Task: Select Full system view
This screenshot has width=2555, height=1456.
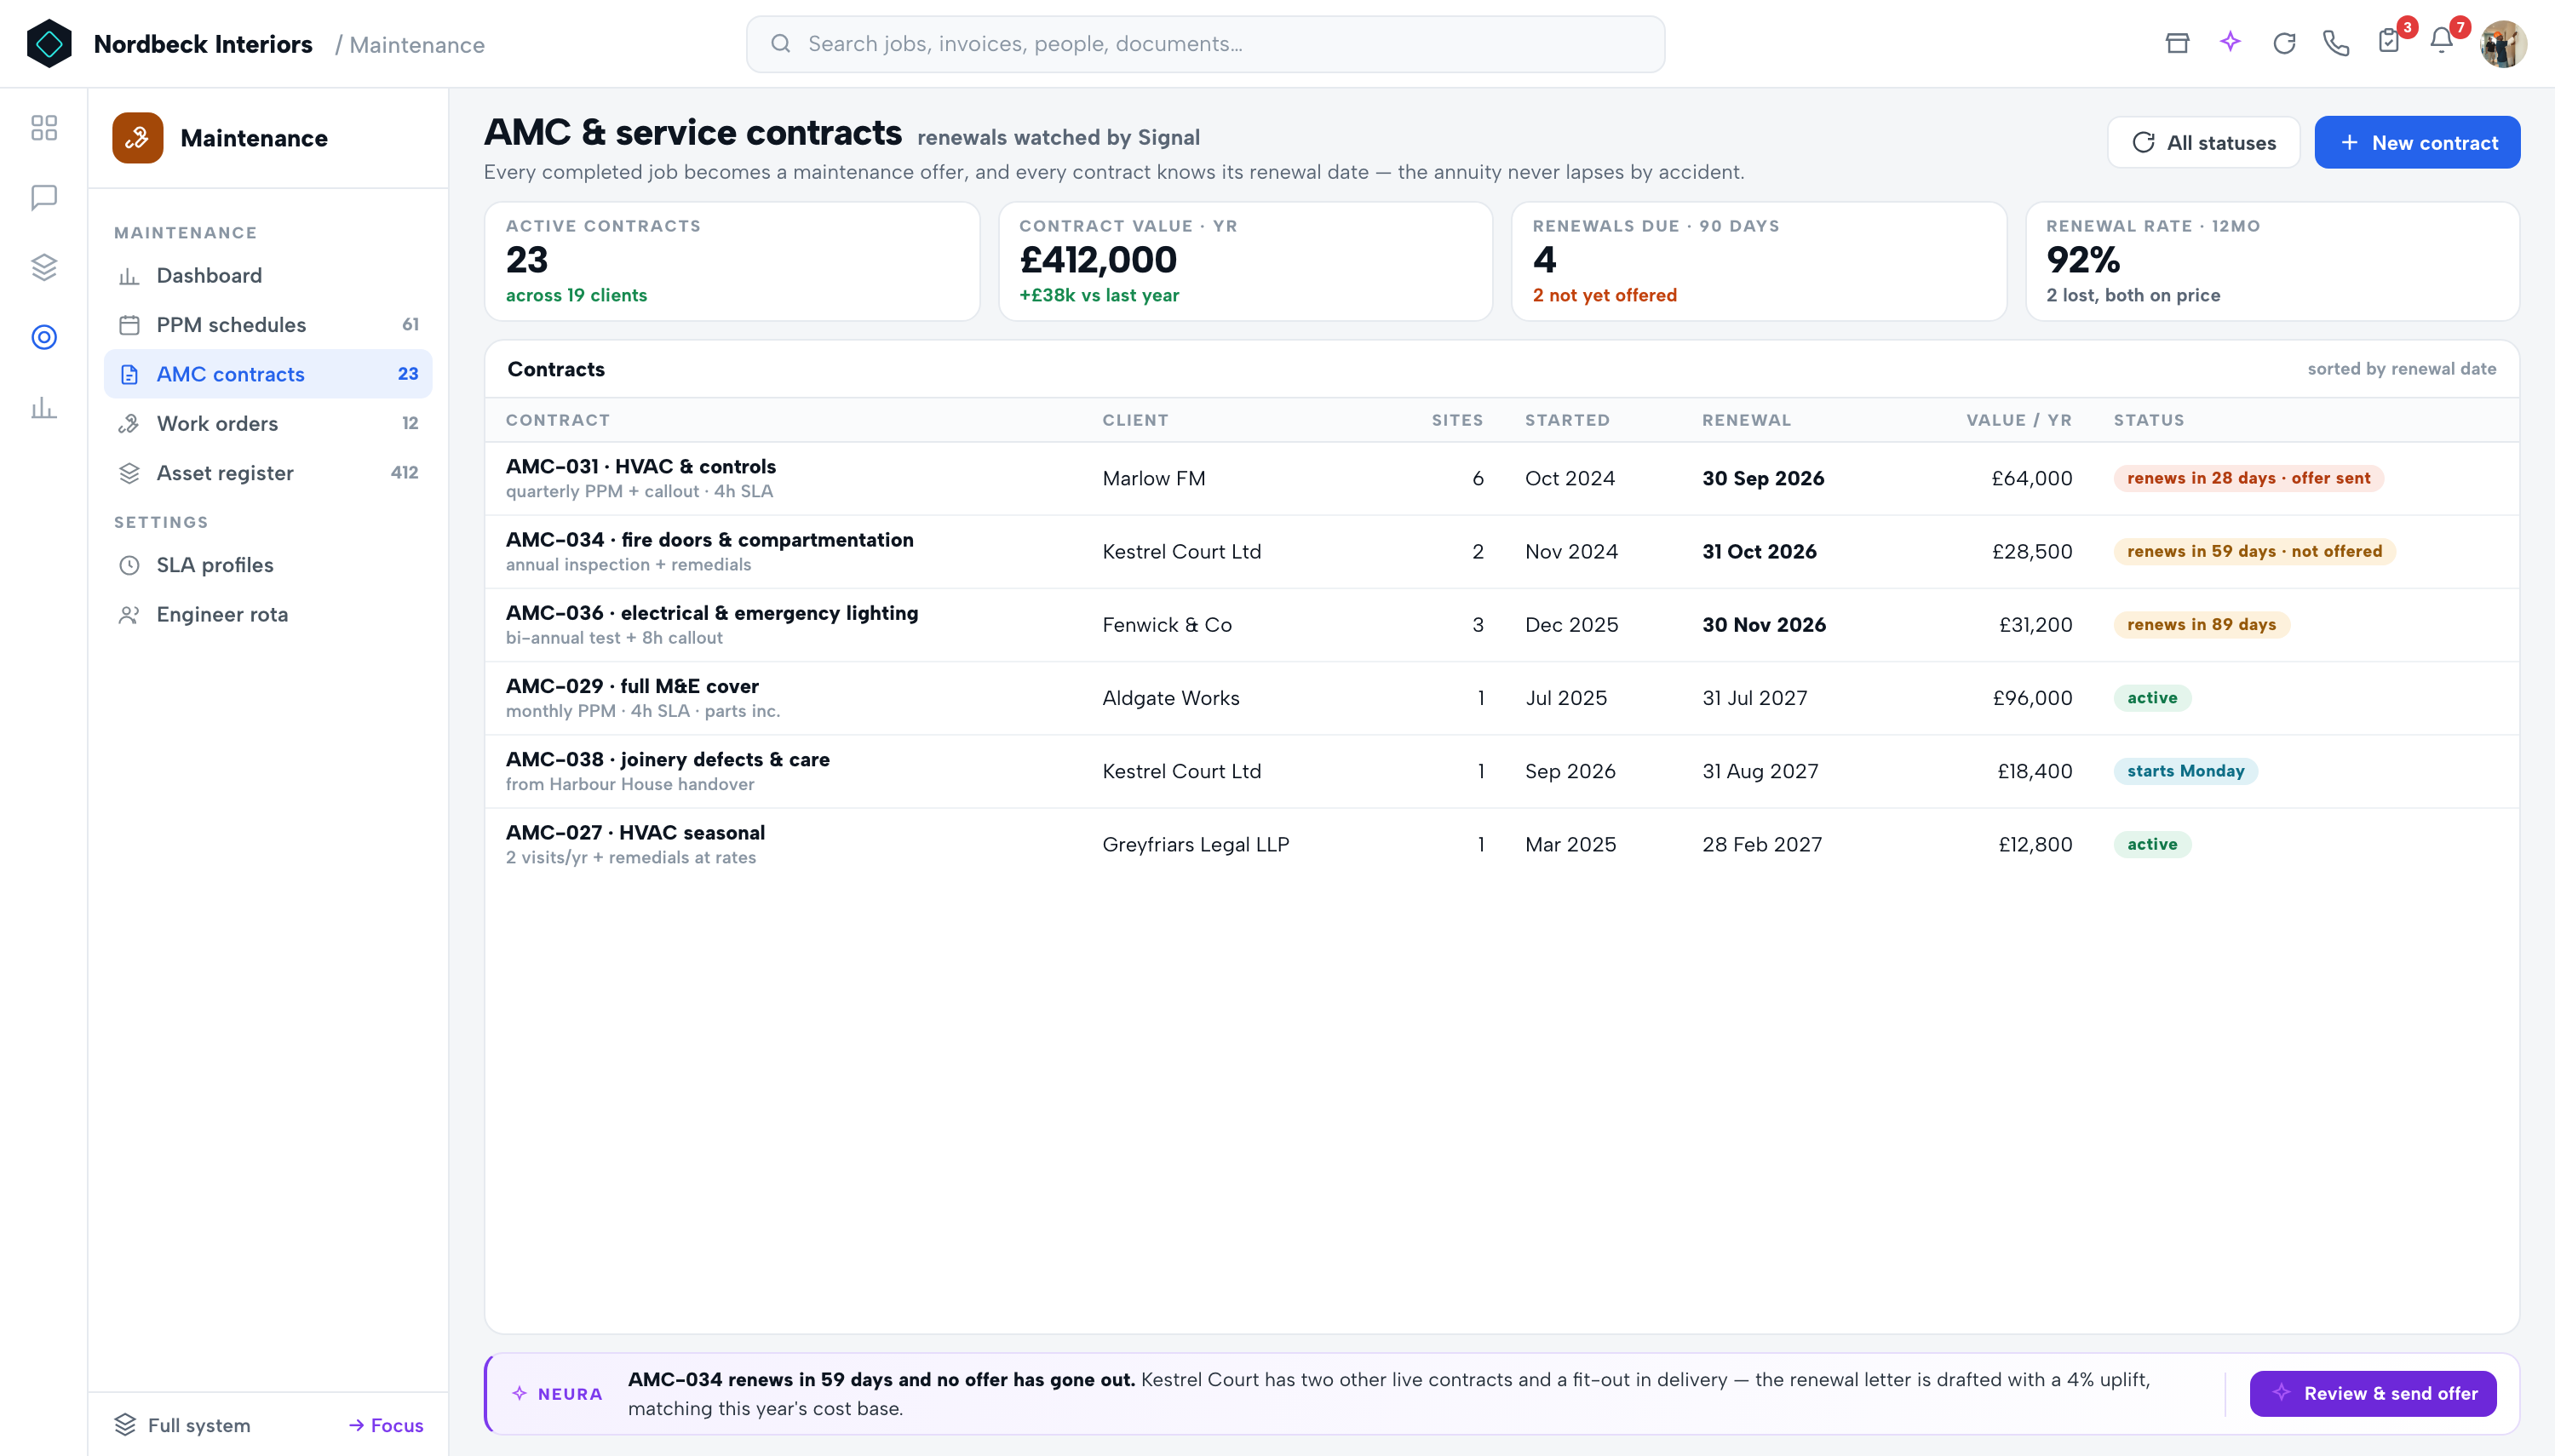Action: [182, 1425]
